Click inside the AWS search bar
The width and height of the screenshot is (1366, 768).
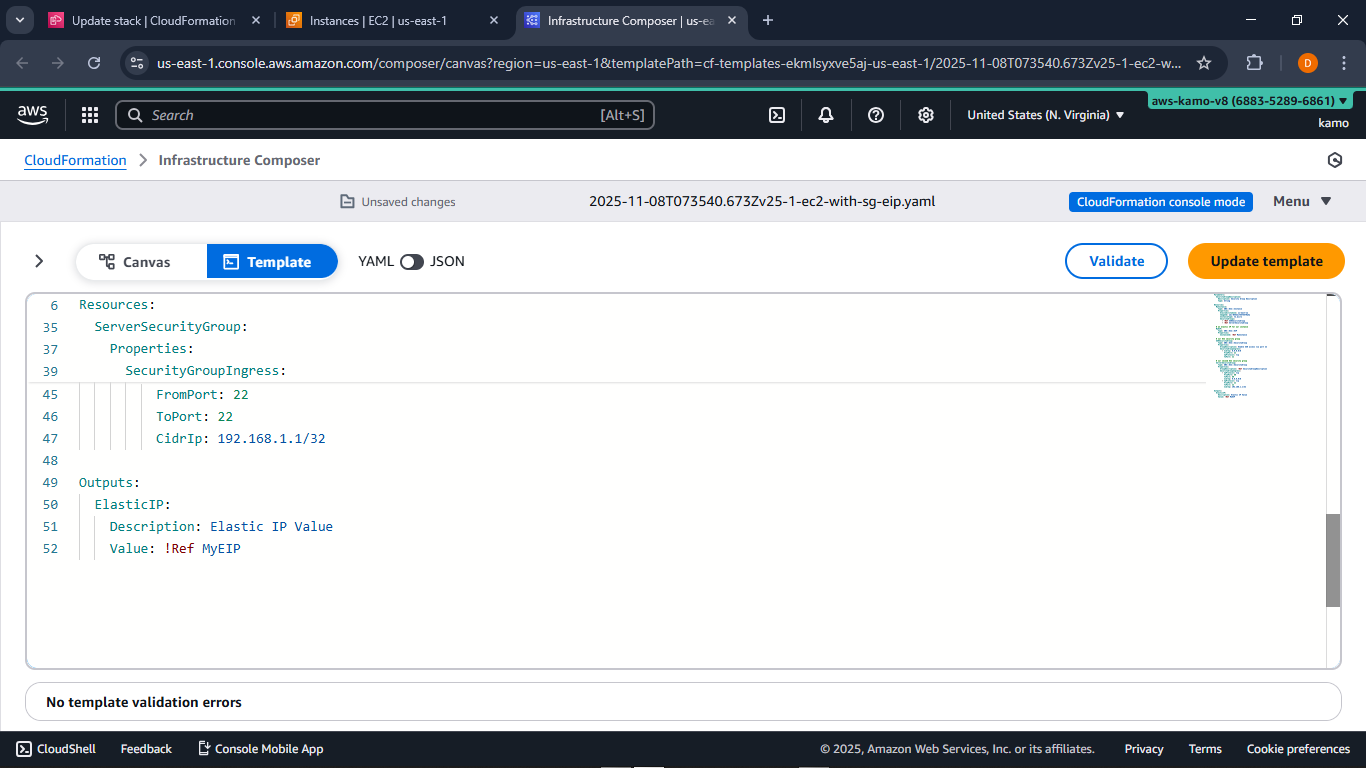(x=385, y=115)
